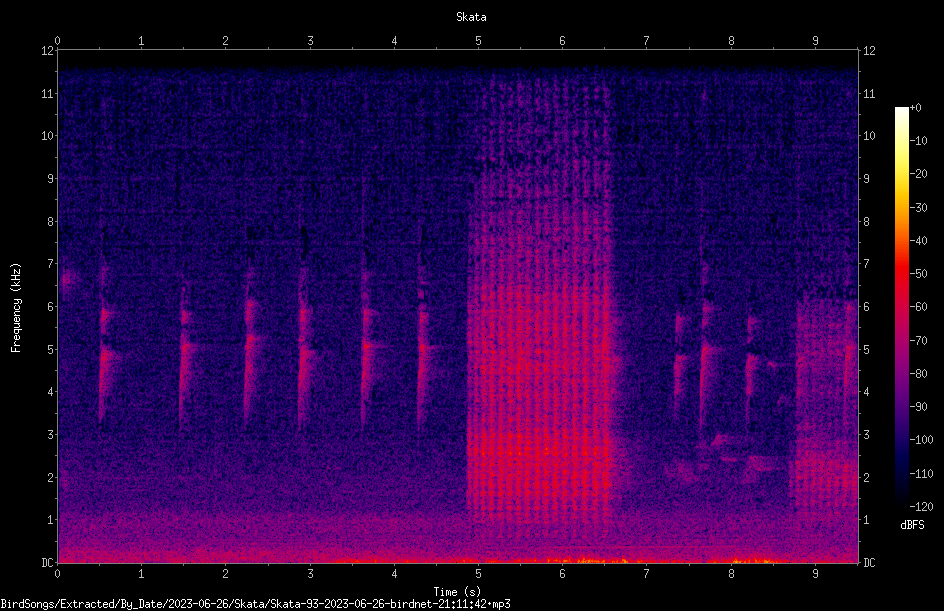Click the '-110' color scale label

(x=922, y=474)
